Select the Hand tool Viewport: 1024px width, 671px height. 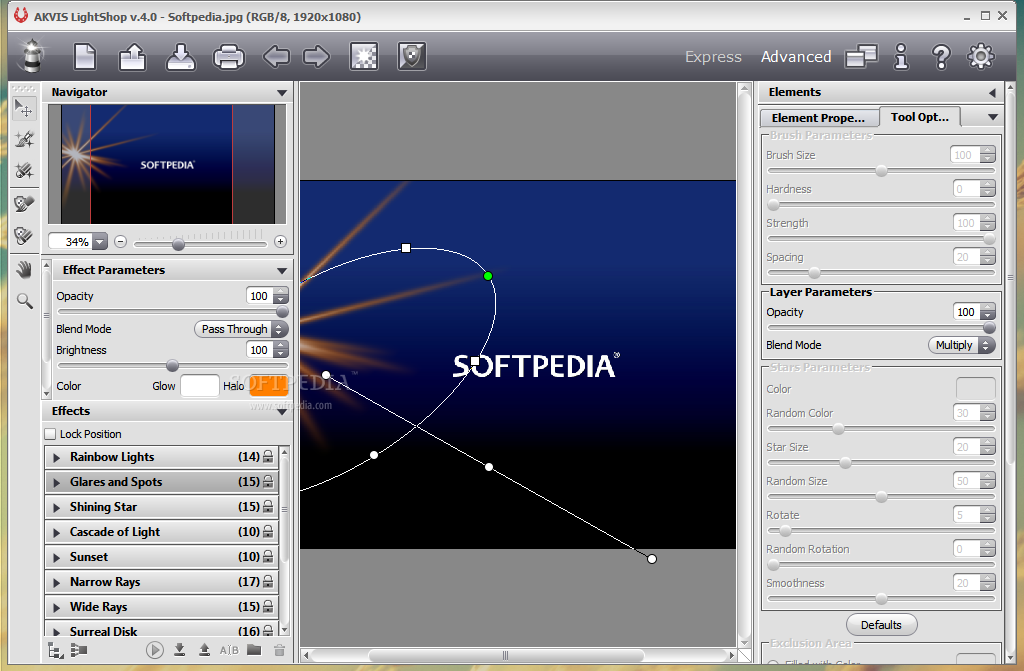[x=24, y=269]
